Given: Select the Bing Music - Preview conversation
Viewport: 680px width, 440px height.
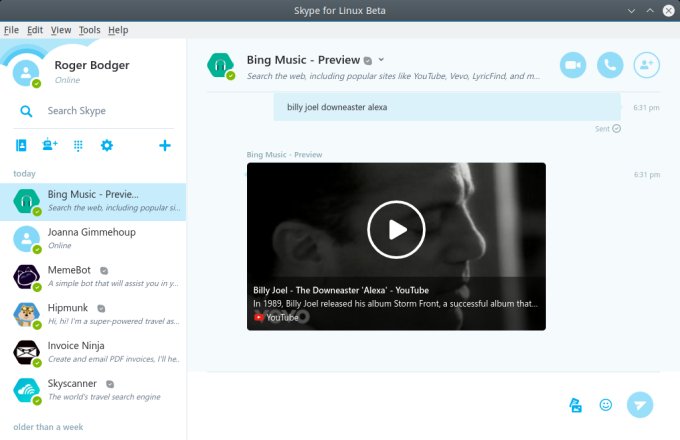Looking at the screenshot, I should (93, 202).
